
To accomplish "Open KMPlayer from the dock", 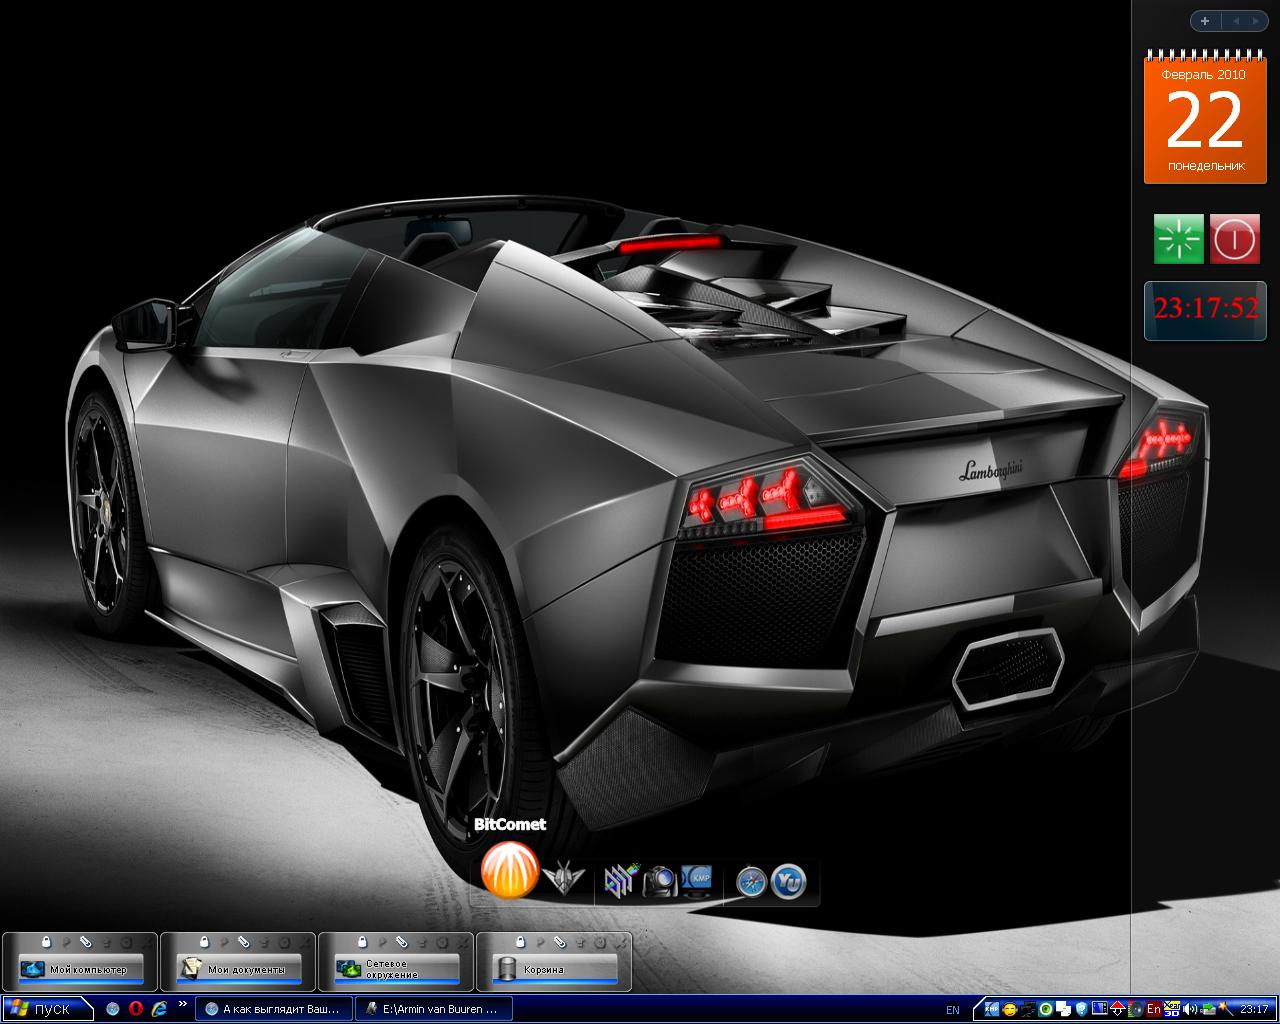I will click(x=696, y=879).
